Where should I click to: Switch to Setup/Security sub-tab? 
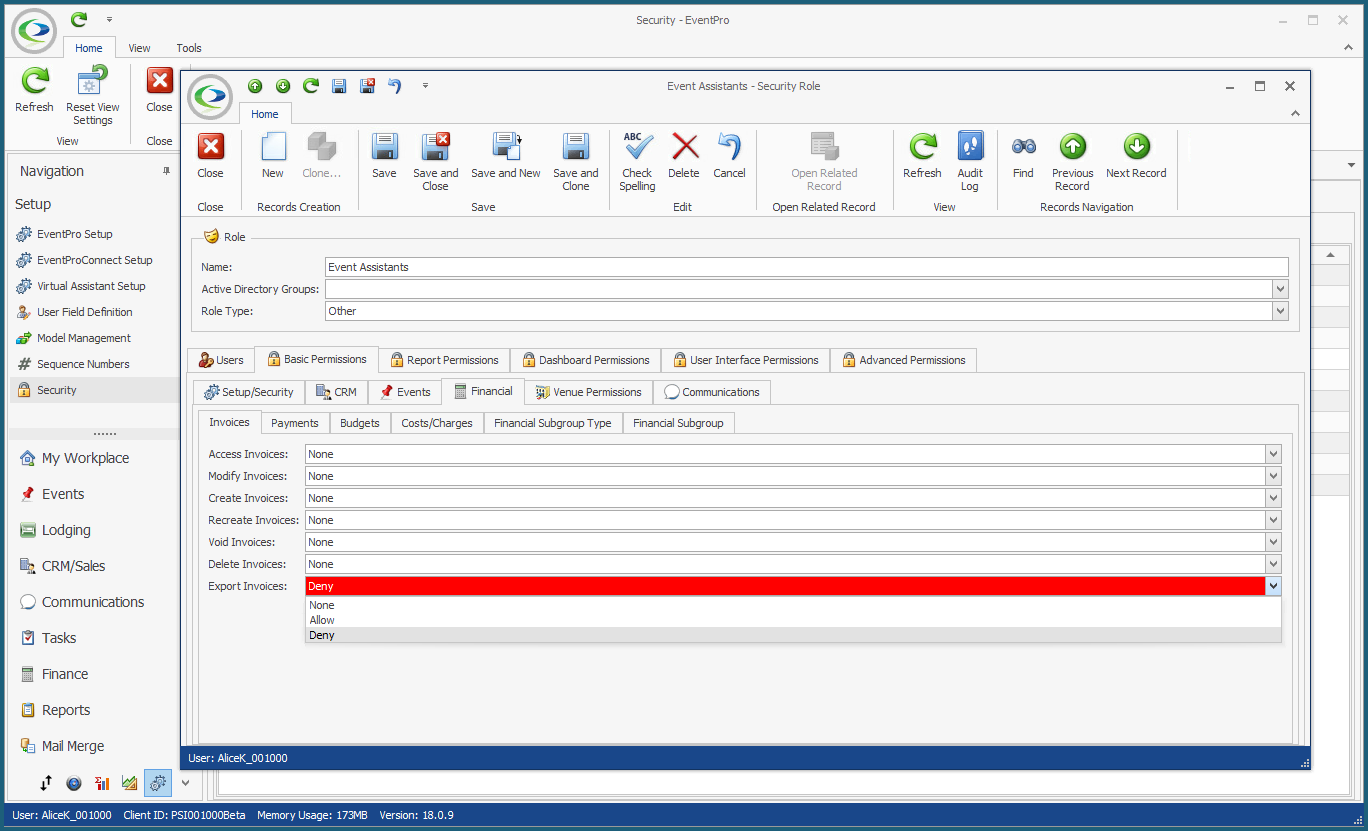coord(249,392)
